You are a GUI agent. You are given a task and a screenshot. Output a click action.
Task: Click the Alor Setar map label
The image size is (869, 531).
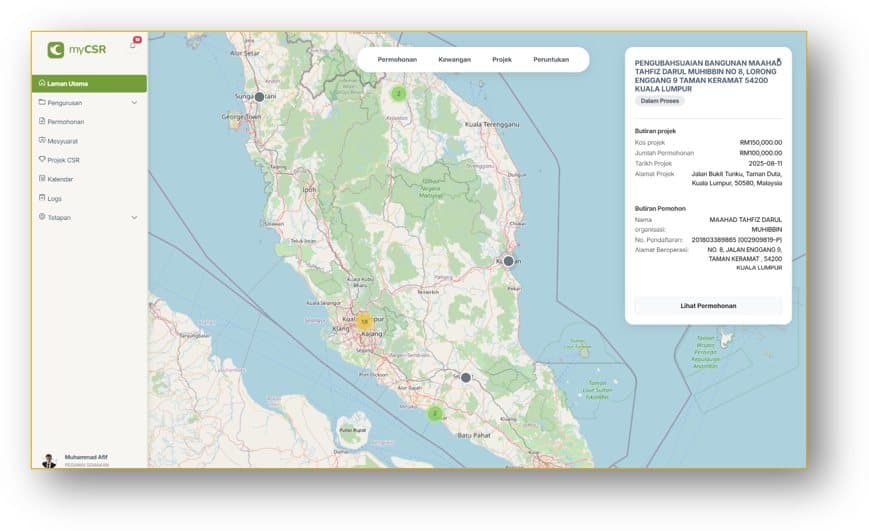244,53
